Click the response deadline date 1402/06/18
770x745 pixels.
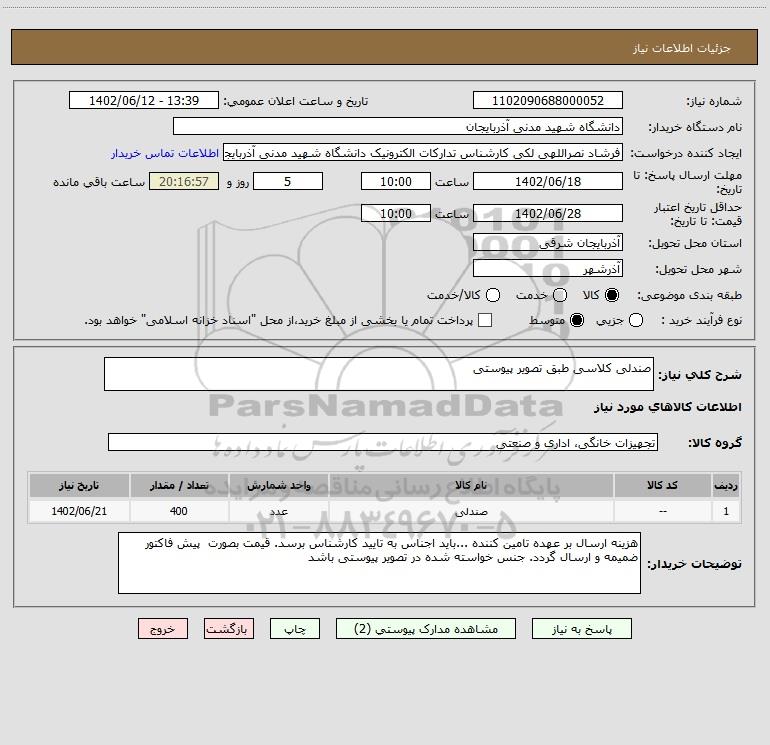[x=548, y=181]
